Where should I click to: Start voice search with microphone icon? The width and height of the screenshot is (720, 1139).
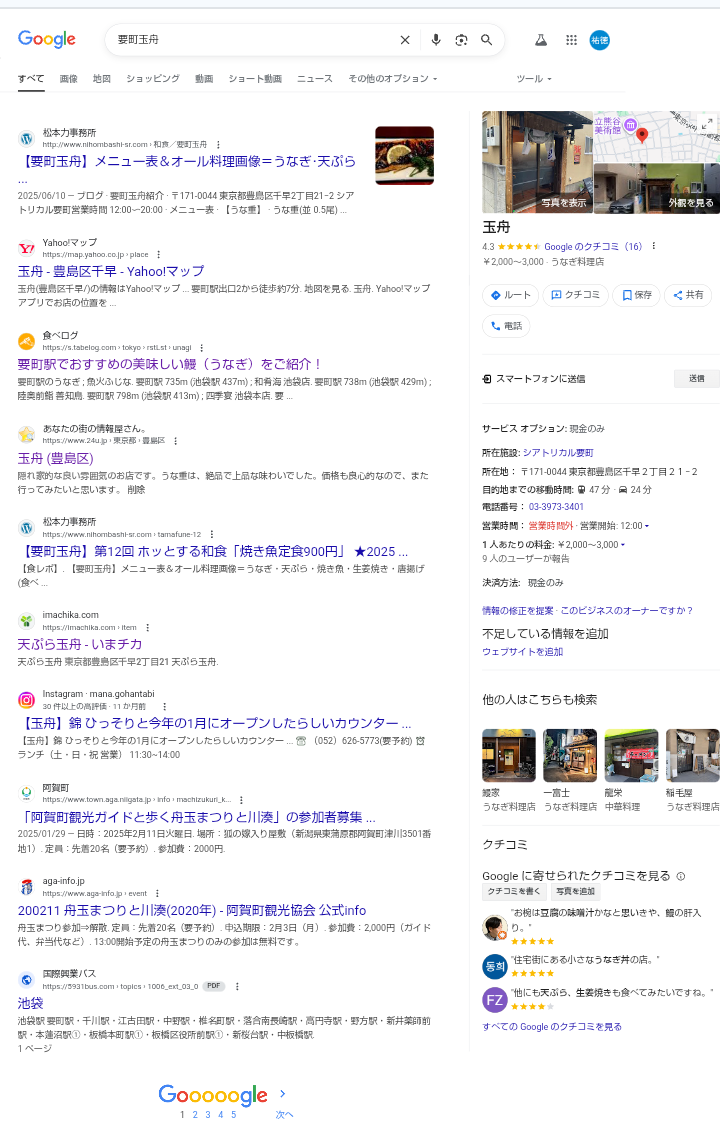pos(436,40)
